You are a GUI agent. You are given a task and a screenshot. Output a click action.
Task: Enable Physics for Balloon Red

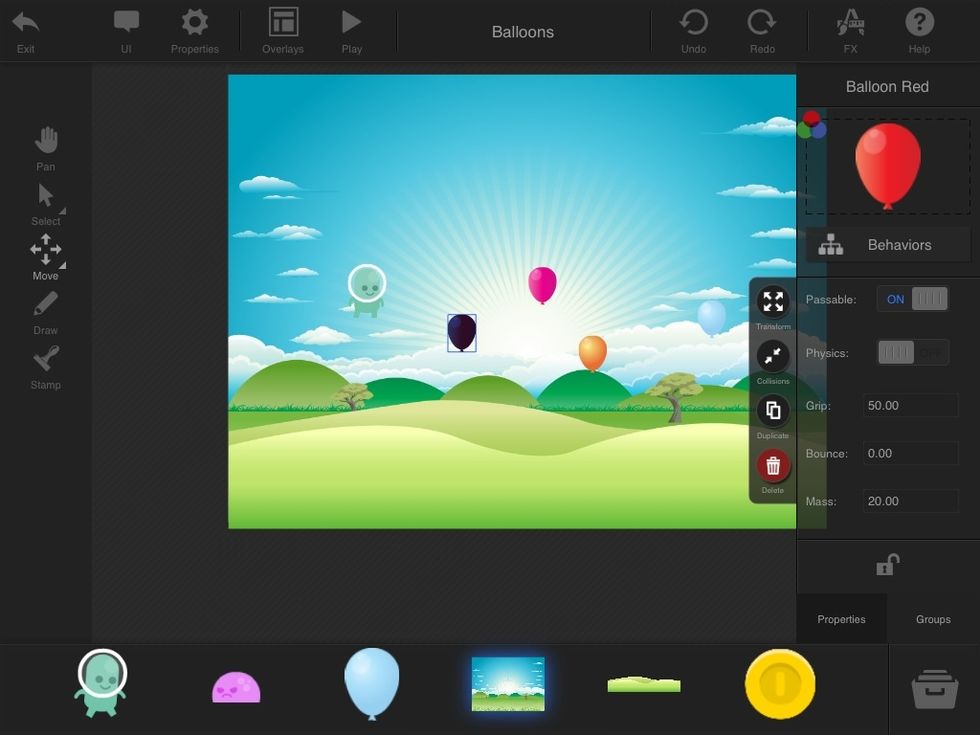point(912,352)
